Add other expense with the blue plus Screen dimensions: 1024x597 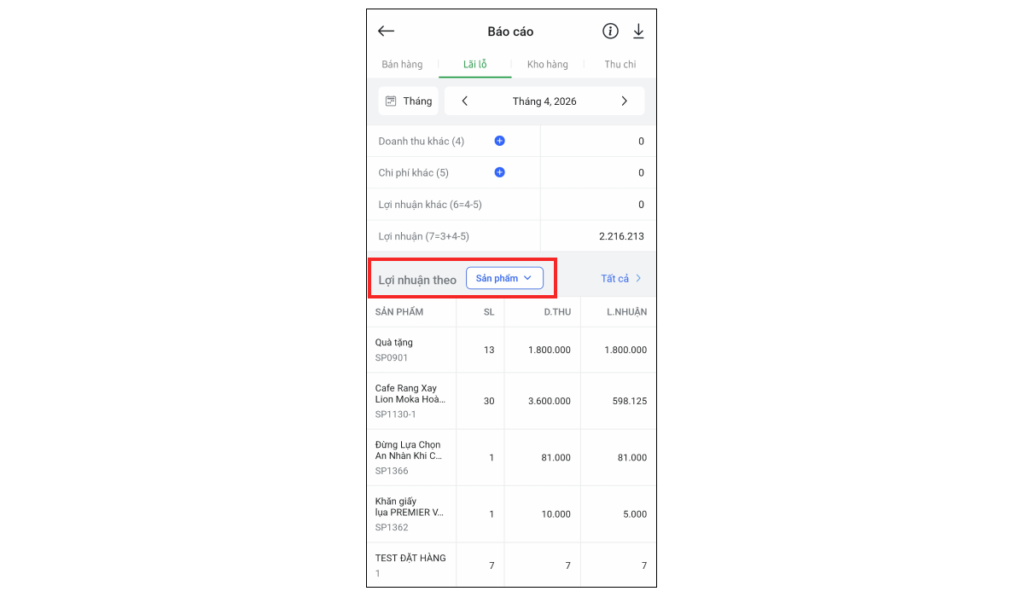500,172
